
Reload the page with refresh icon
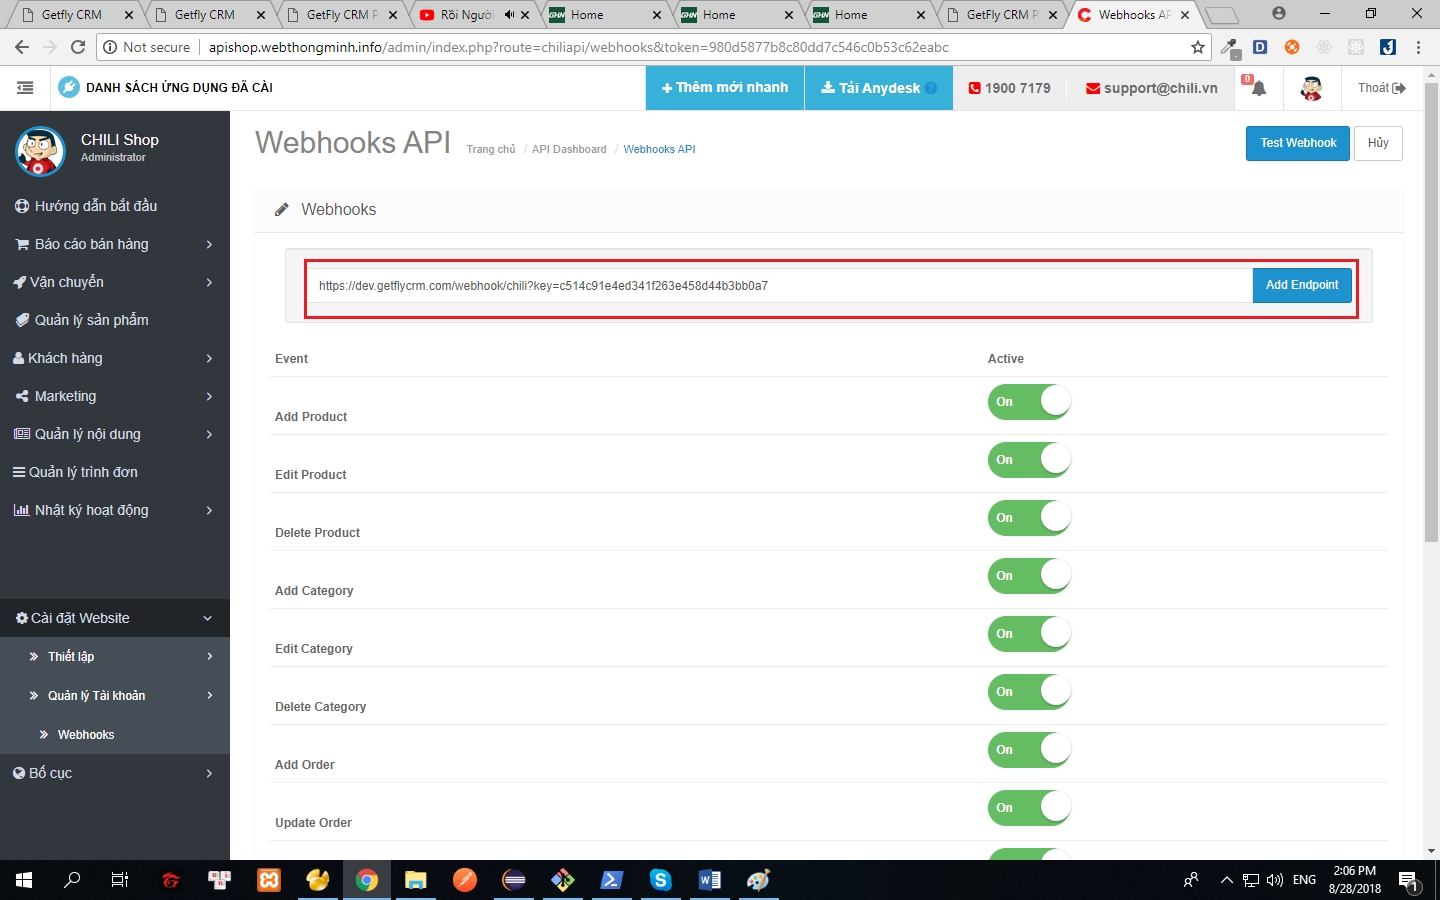pyautogui.click(x=78, y=47)
